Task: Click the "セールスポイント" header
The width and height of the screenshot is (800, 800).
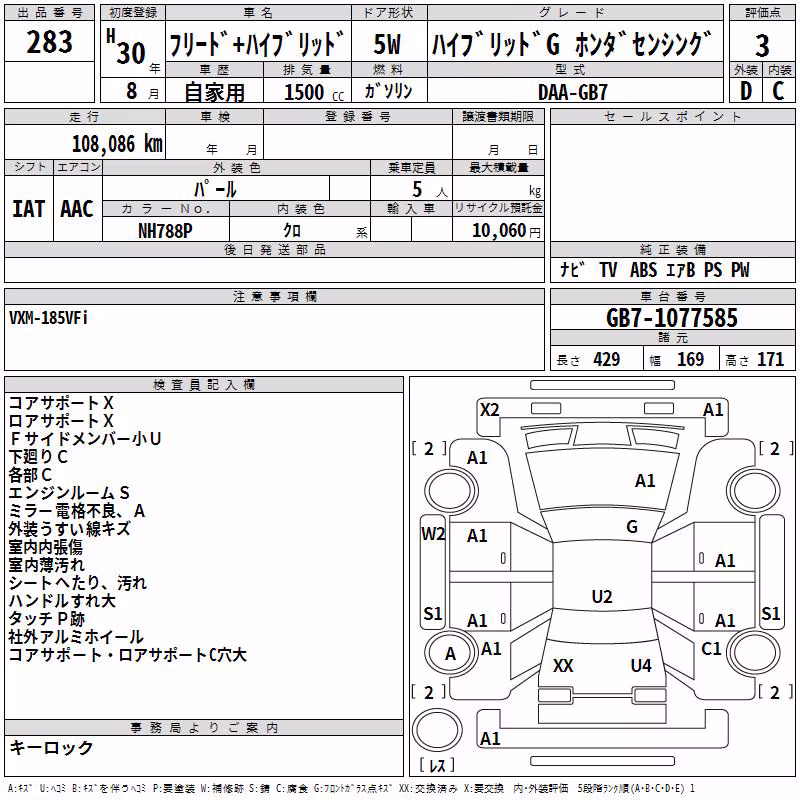Action: (672, 116)
